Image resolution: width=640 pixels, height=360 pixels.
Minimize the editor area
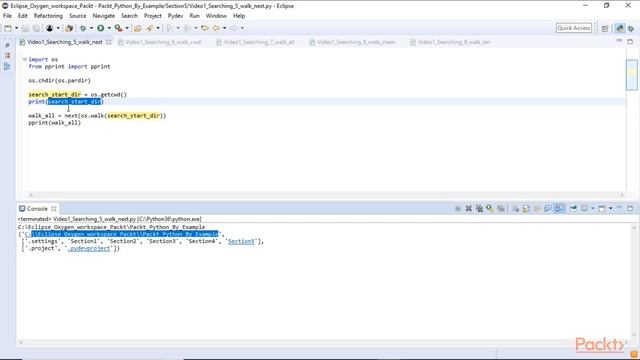coord(619,41)
